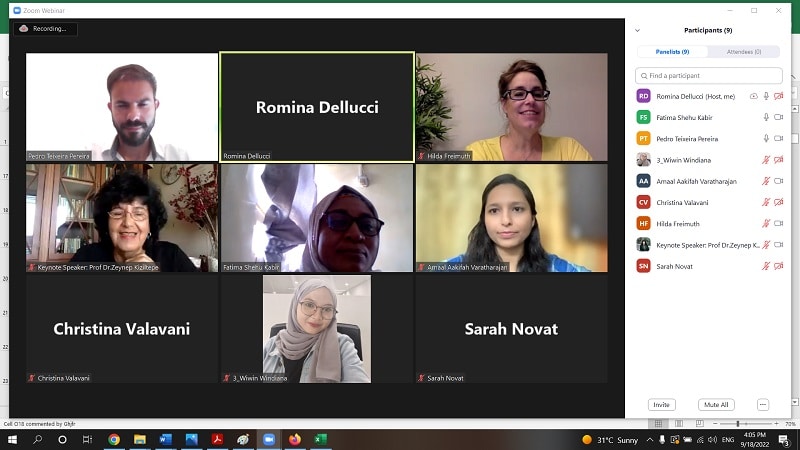Click the Find a participant search field

(x=709, y=76)
